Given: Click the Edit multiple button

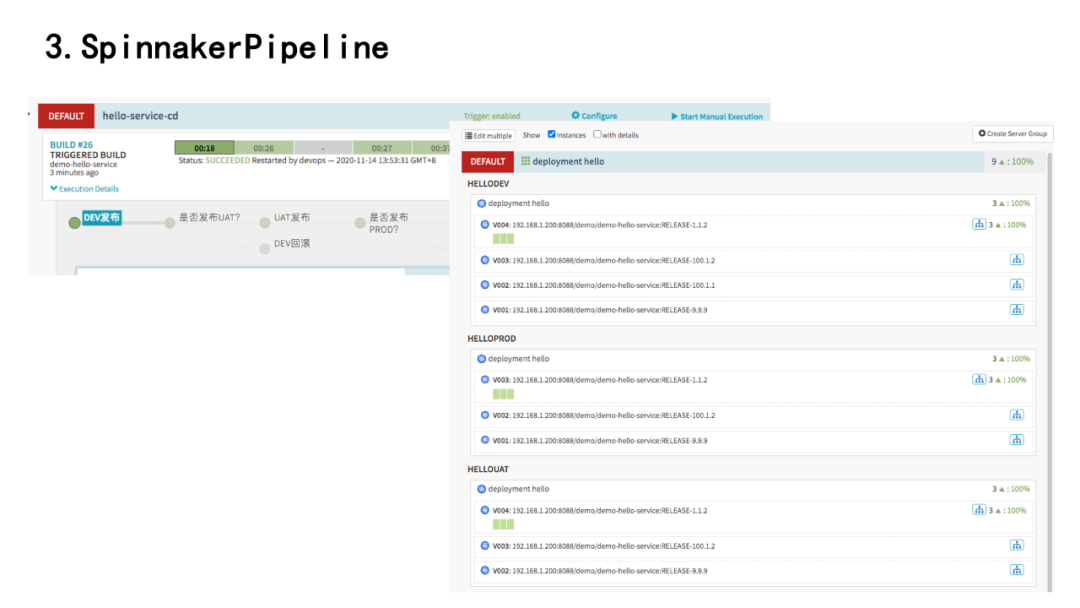Looking at the screenshot, I should [488, 136].
